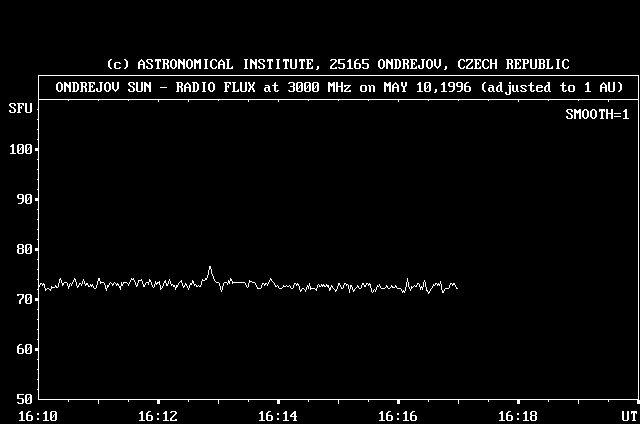Click the 50 value on flux axis

tap(26, 398)
